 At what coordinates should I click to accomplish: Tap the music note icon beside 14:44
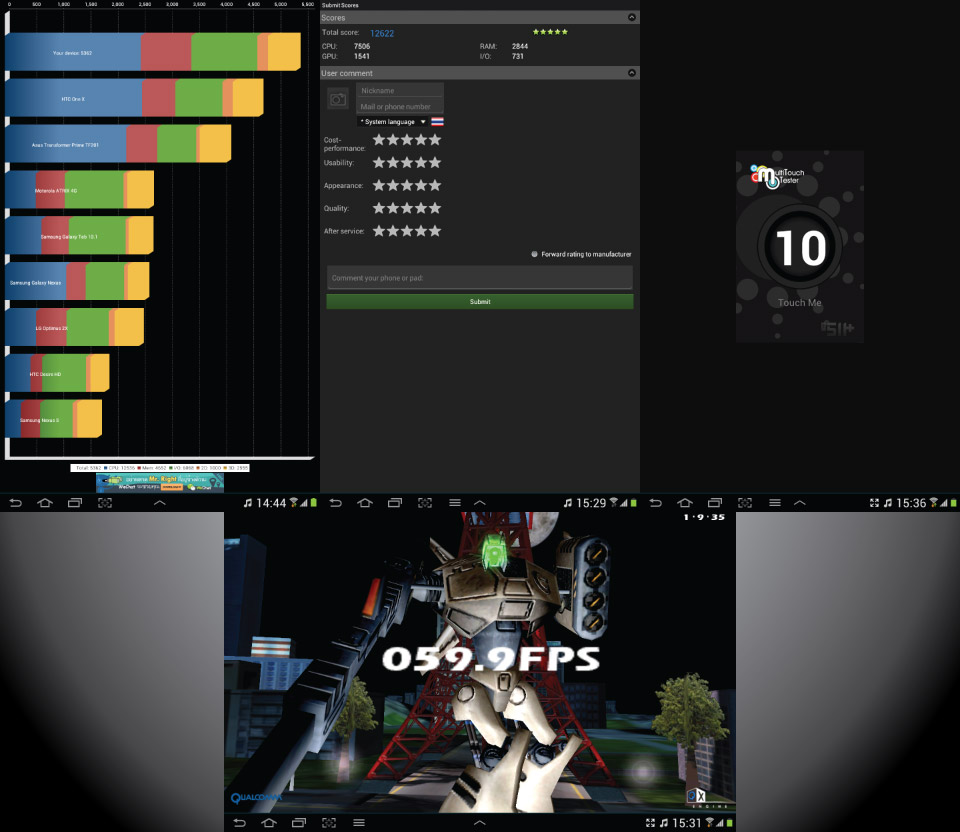click(x=247, y=503)
